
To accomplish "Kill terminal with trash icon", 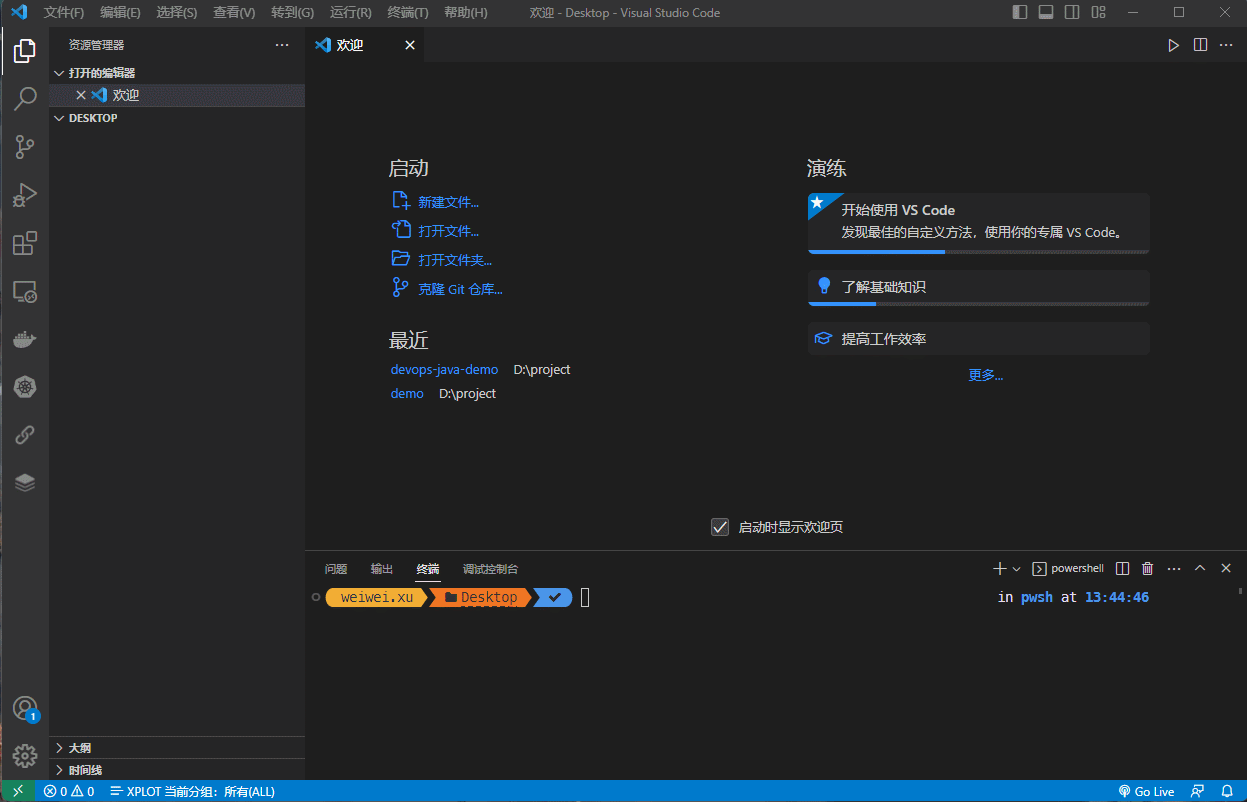I will 1148,568.
